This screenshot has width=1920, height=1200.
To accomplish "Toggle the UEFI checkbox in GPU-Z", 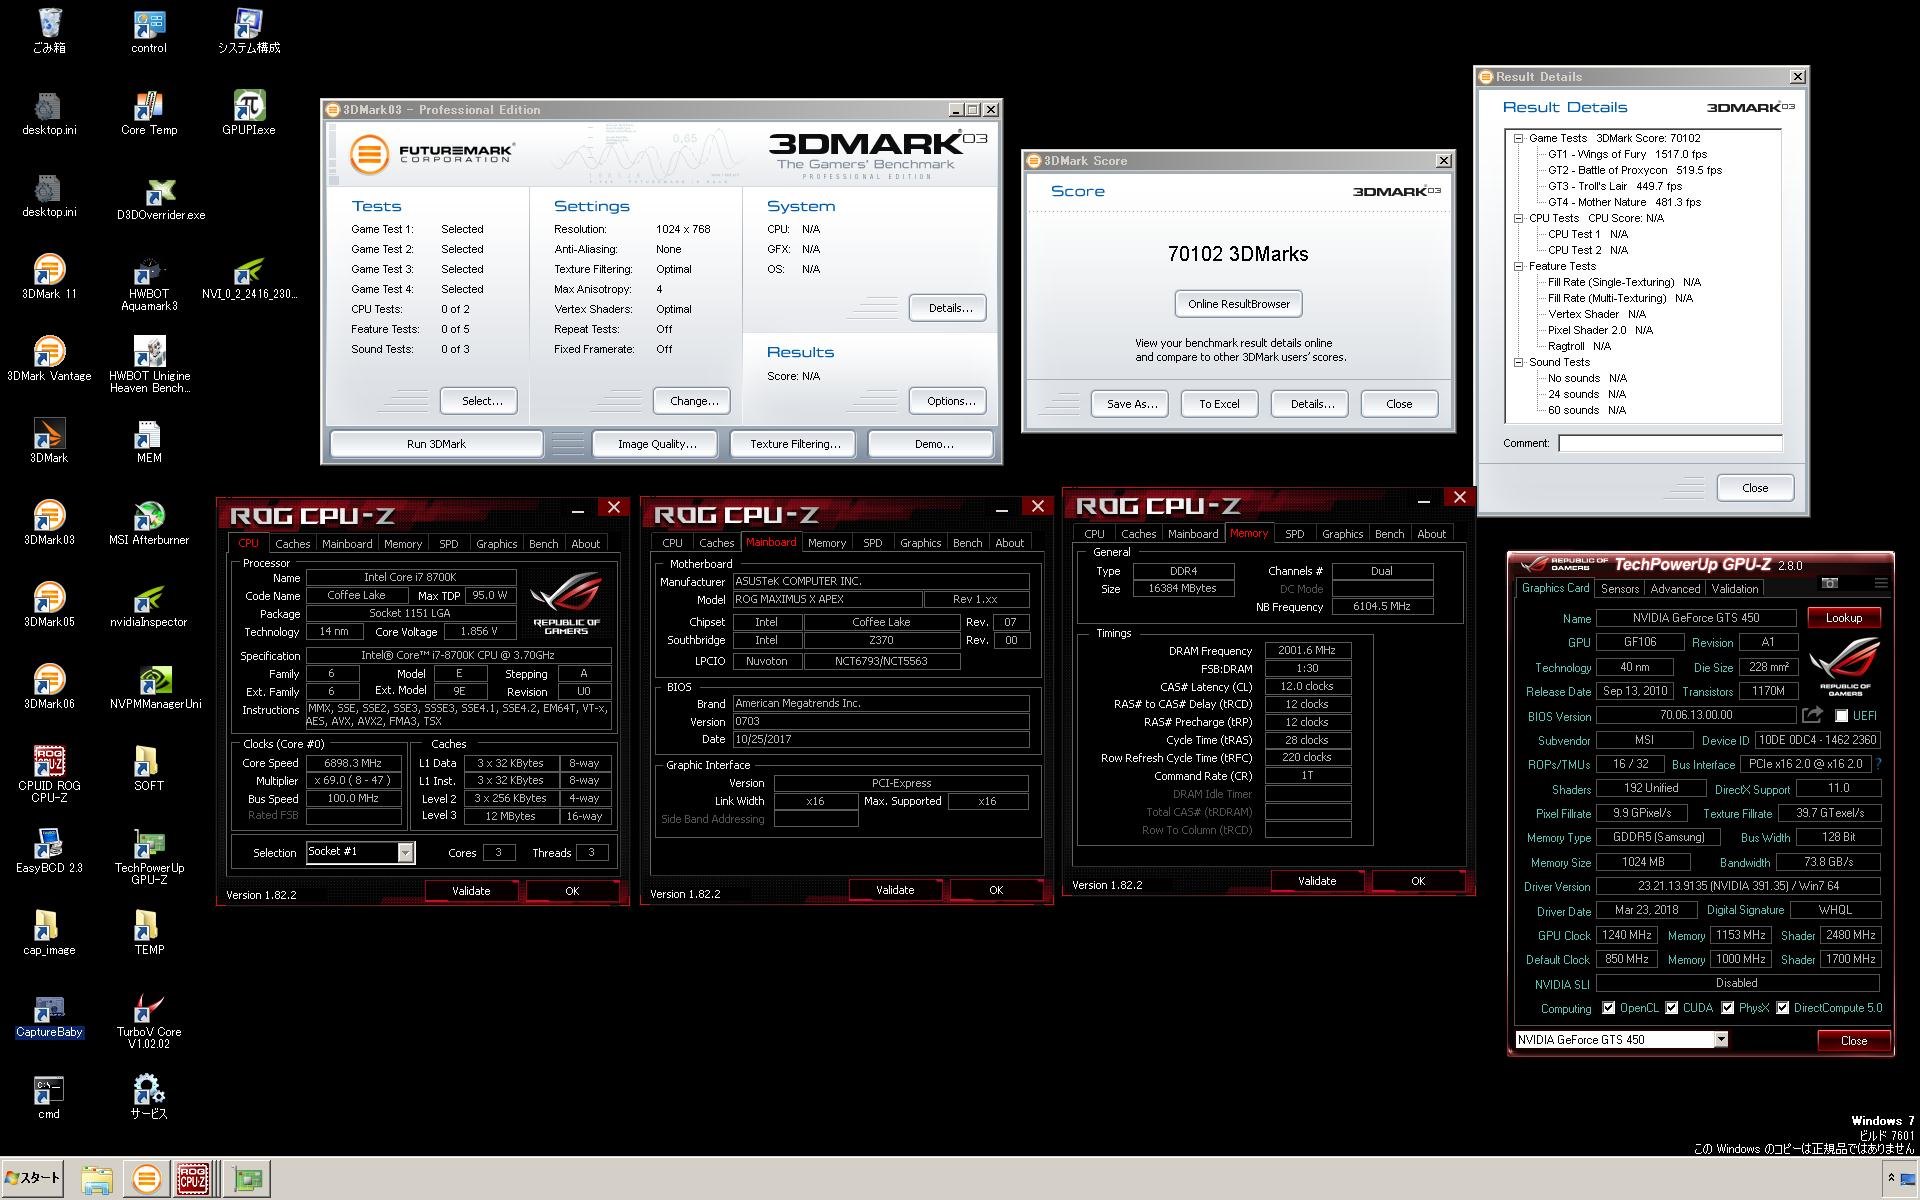I will [x=1841, y=716].
